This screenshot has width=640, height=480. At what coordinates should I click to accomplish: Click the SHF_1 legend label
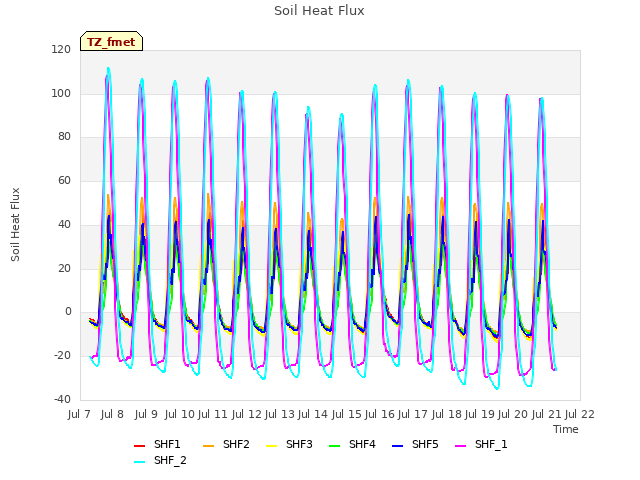[491, 444]
